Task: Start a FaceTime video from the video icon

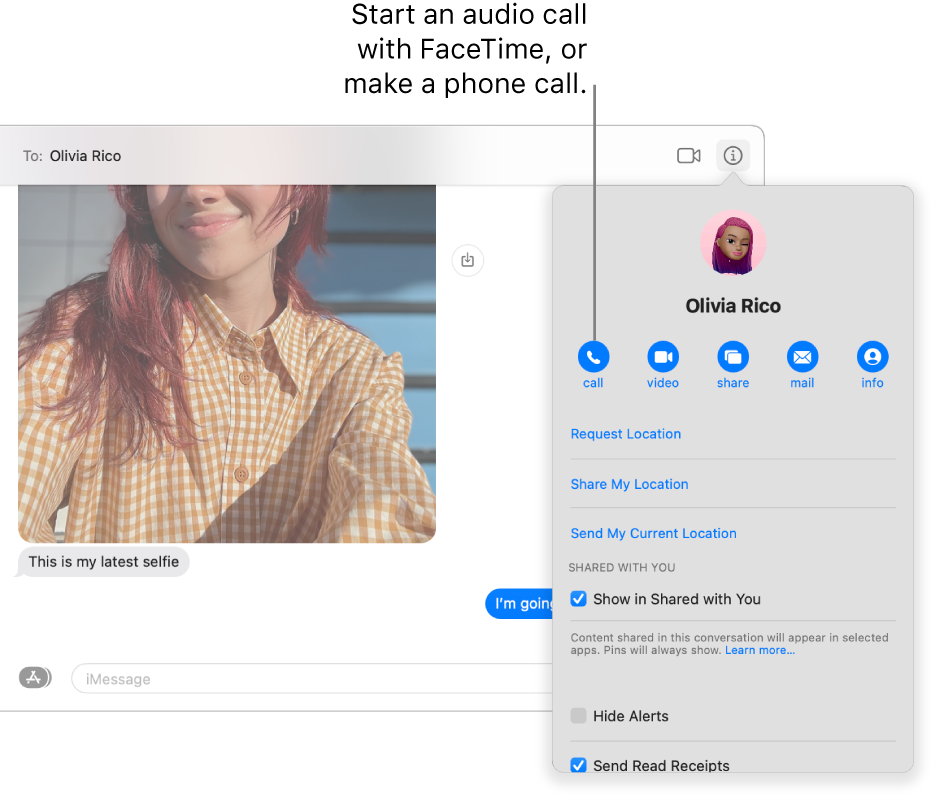Action: [663, 357]
